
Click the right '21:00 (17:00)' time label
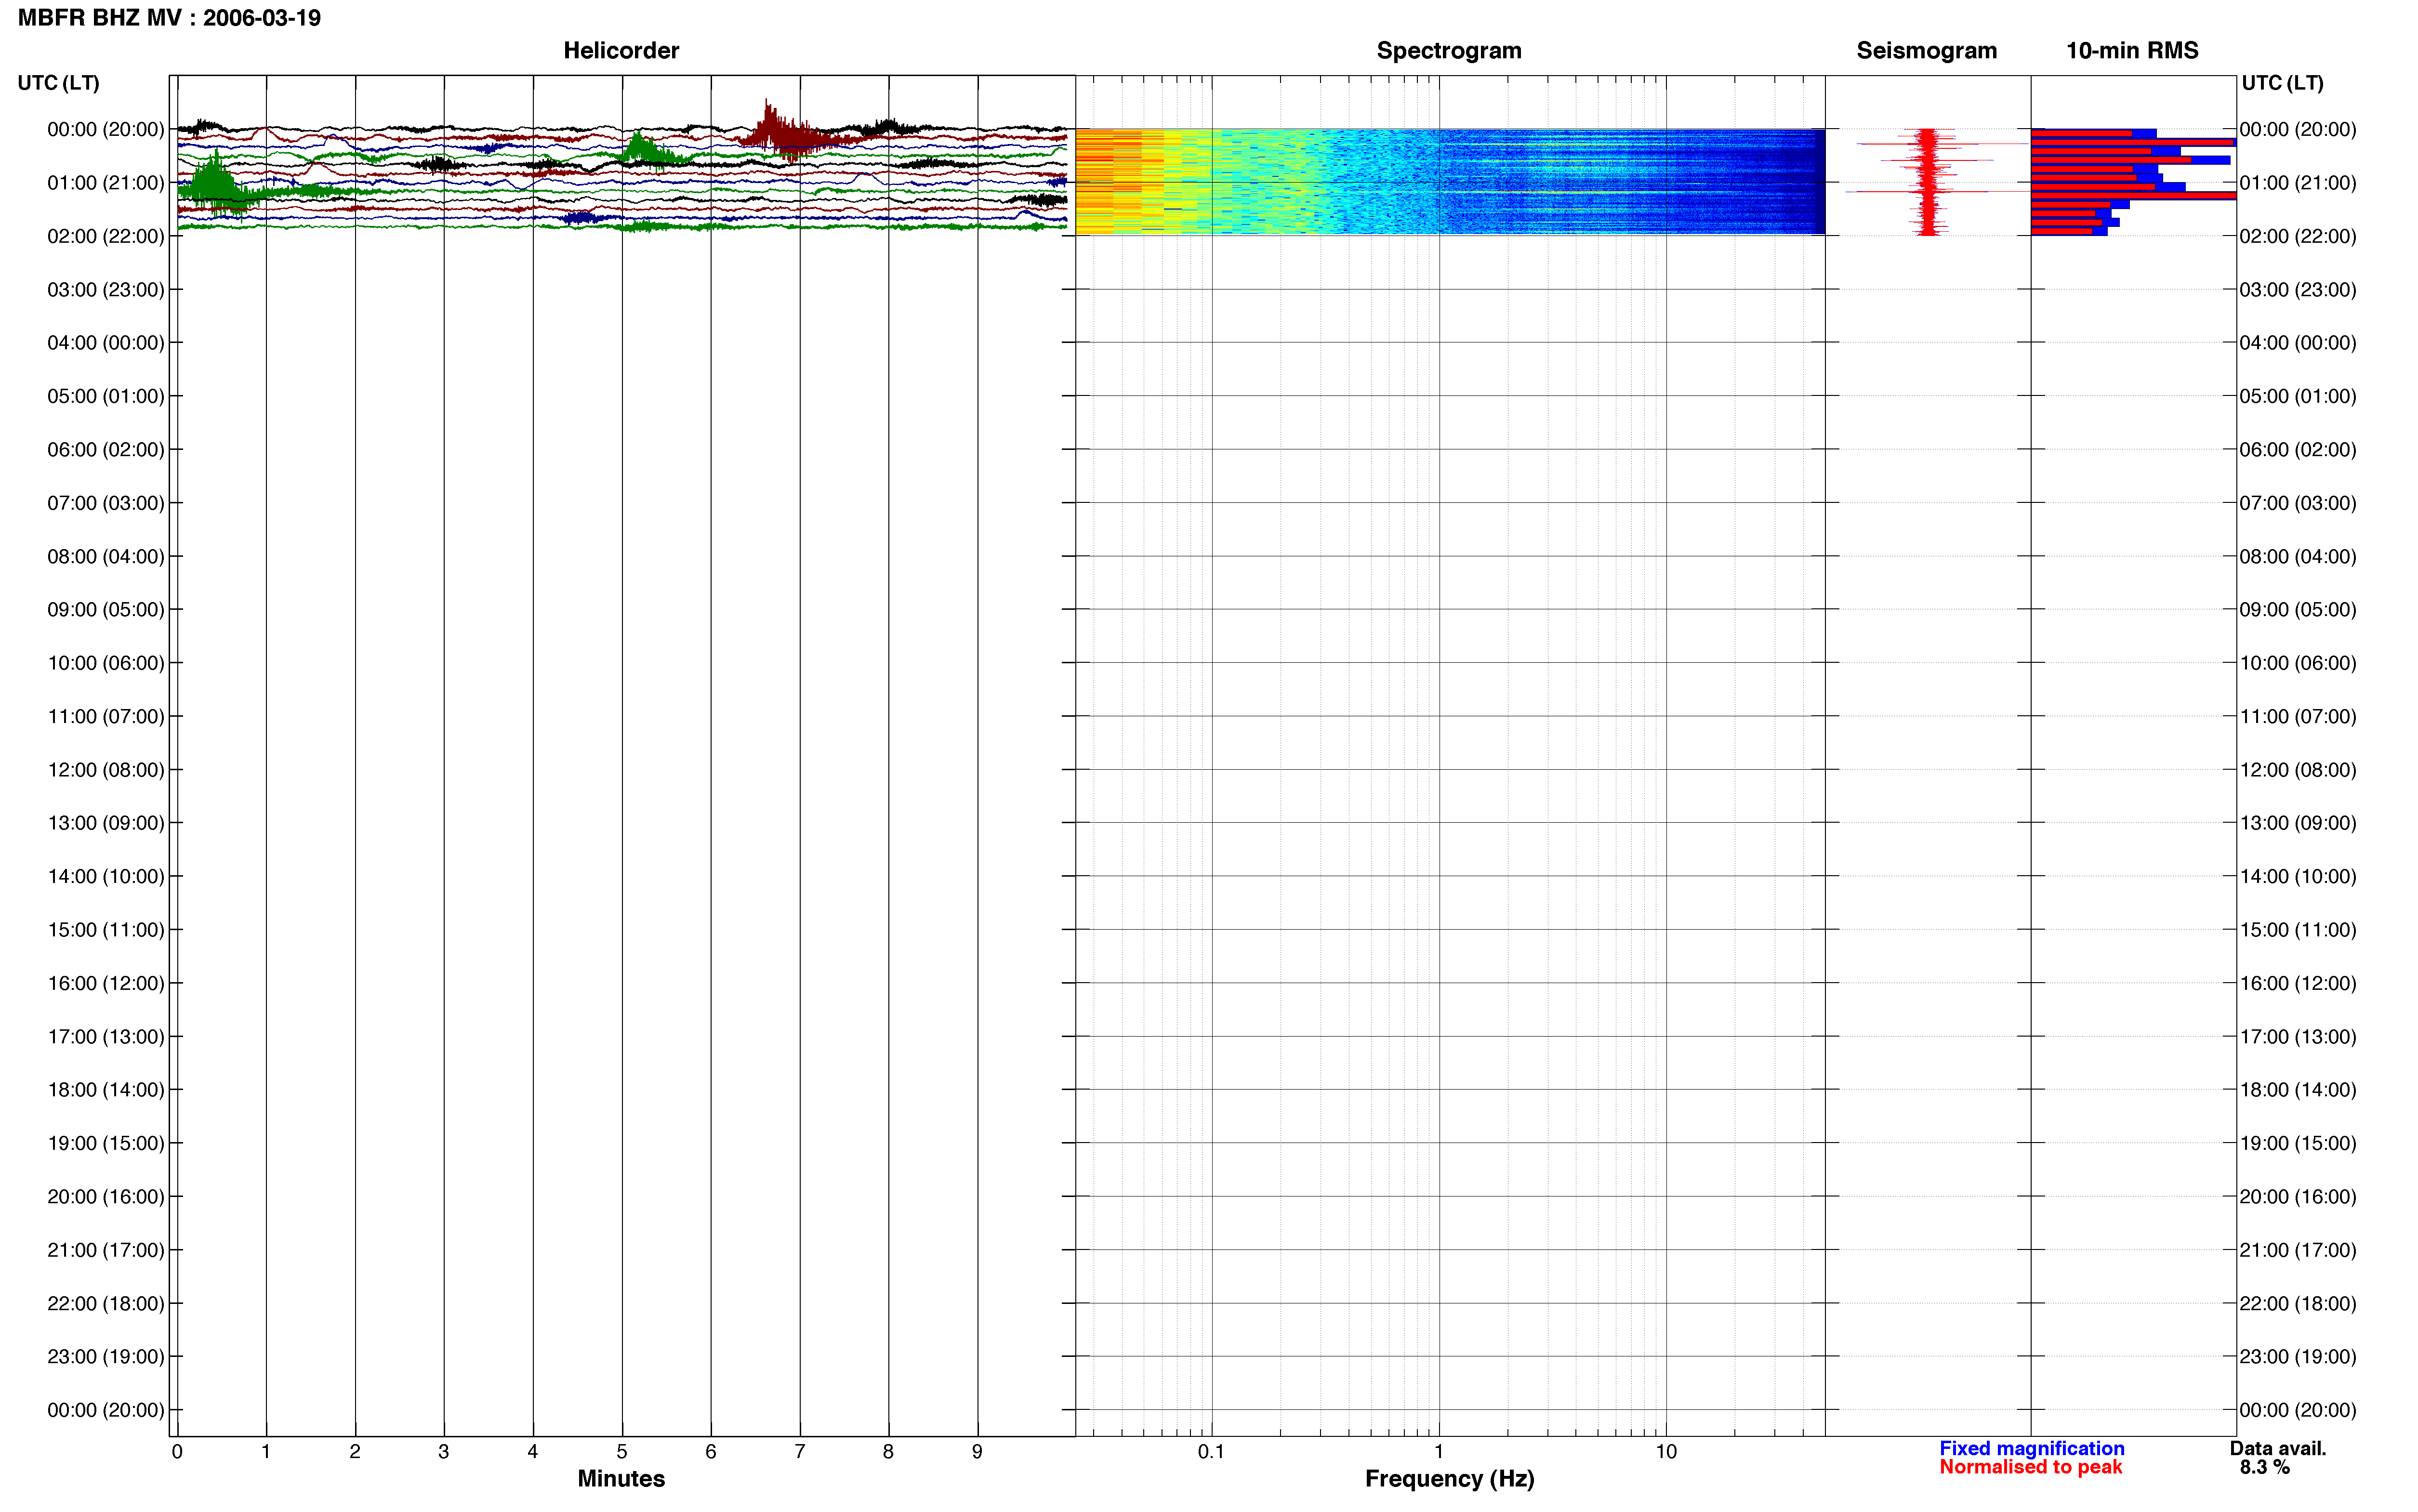[x=2298, y=1250]
